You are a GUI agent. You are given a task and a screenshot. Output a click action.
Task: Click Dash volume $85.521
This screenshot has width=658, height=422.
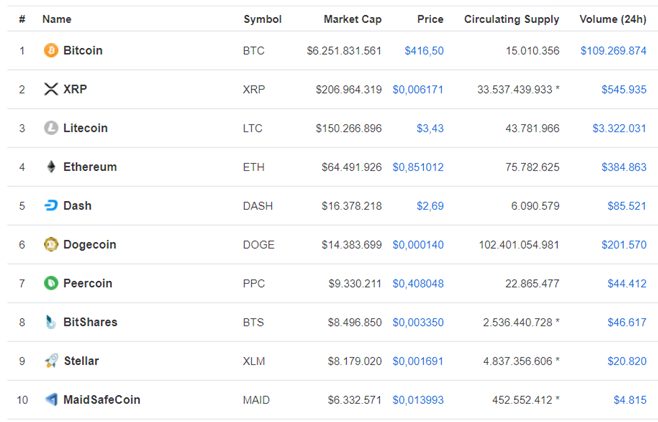click(627, 206)
